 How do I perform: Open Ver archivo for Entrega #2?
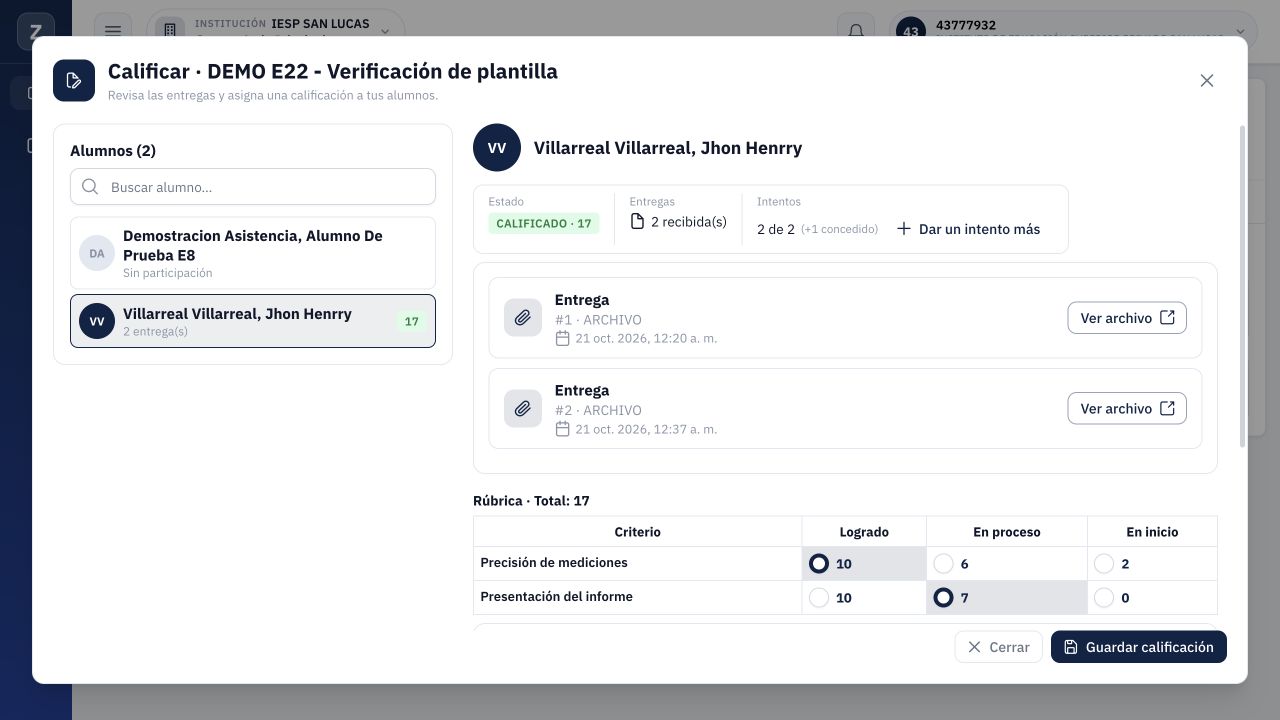coord(1127,409)
